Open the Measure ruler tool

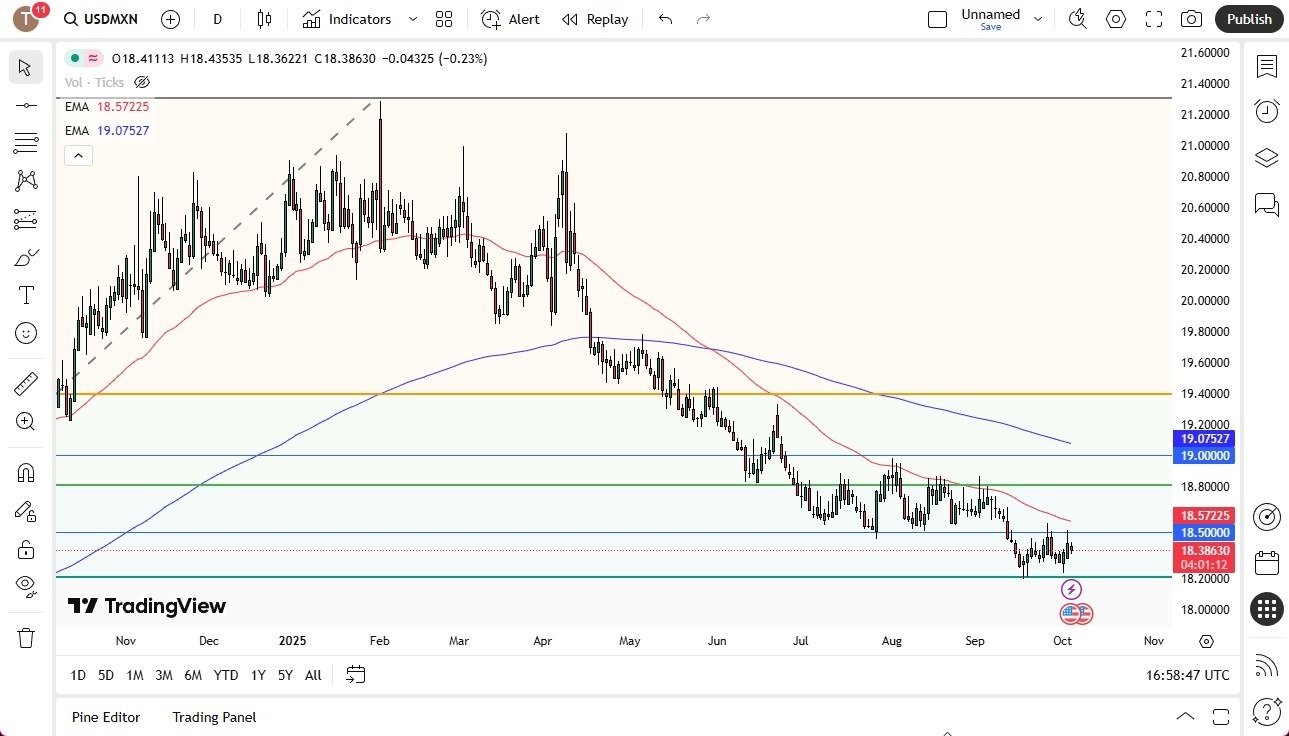point(26,383)
